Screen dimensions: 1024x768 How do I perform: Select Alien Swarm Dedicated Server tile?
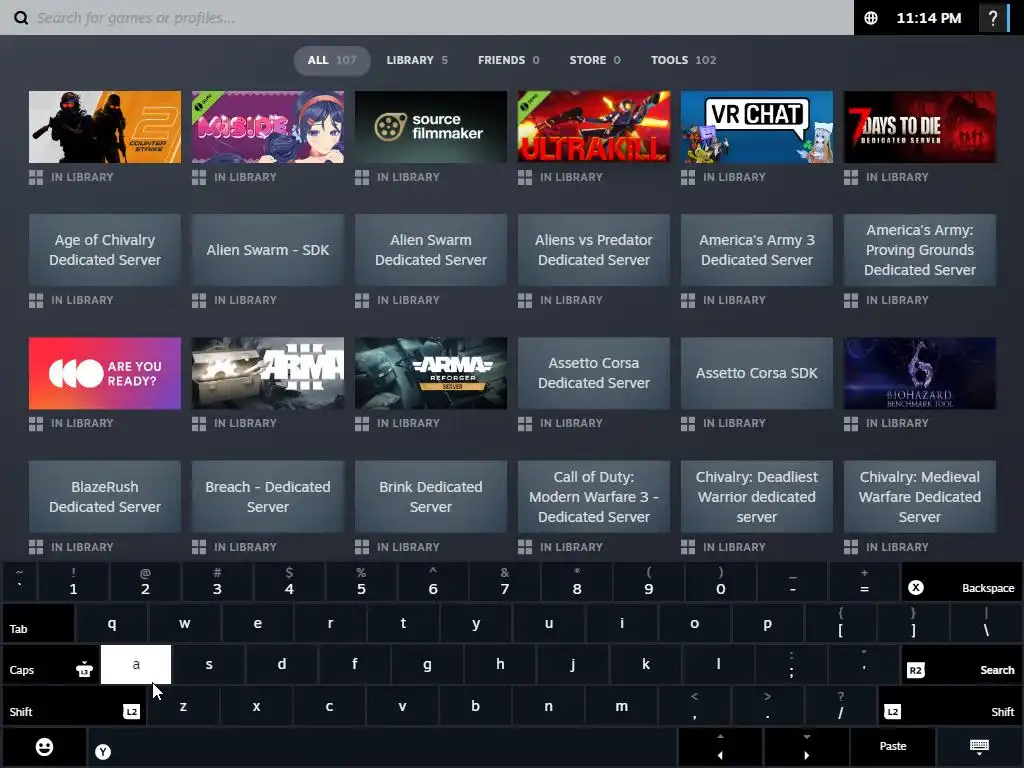coord(431,250)
